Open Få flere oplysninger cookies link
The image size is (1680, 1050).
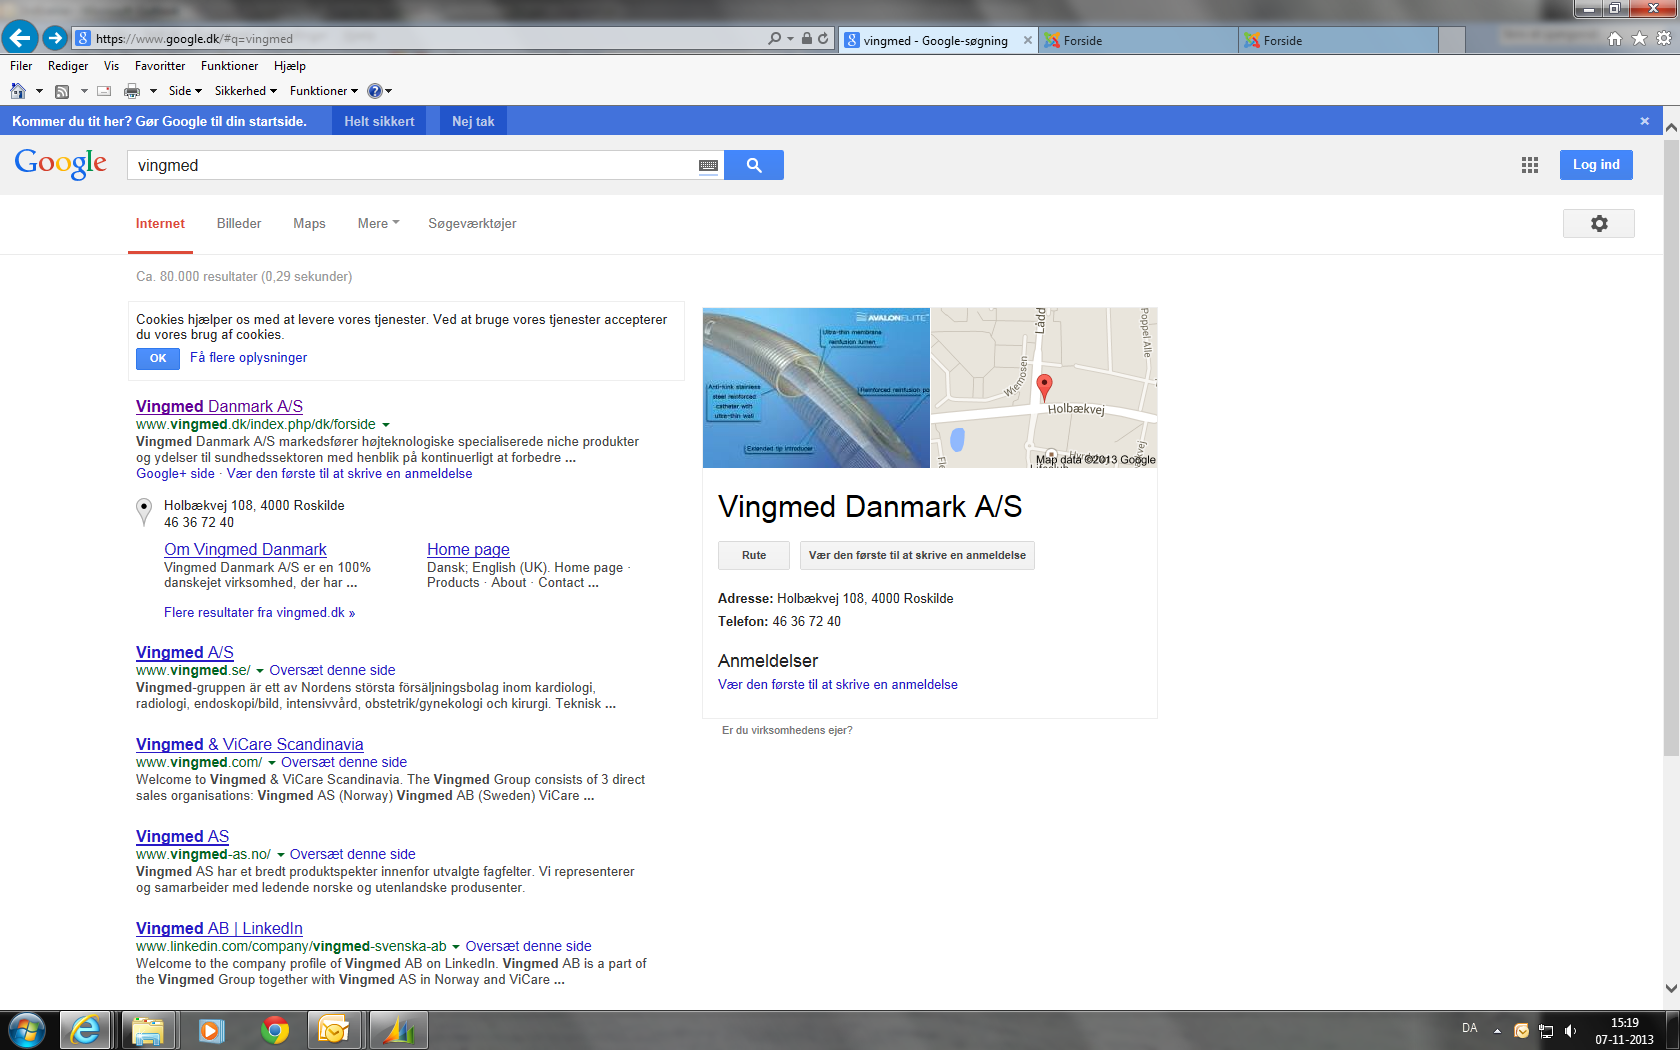coord(249,357)
